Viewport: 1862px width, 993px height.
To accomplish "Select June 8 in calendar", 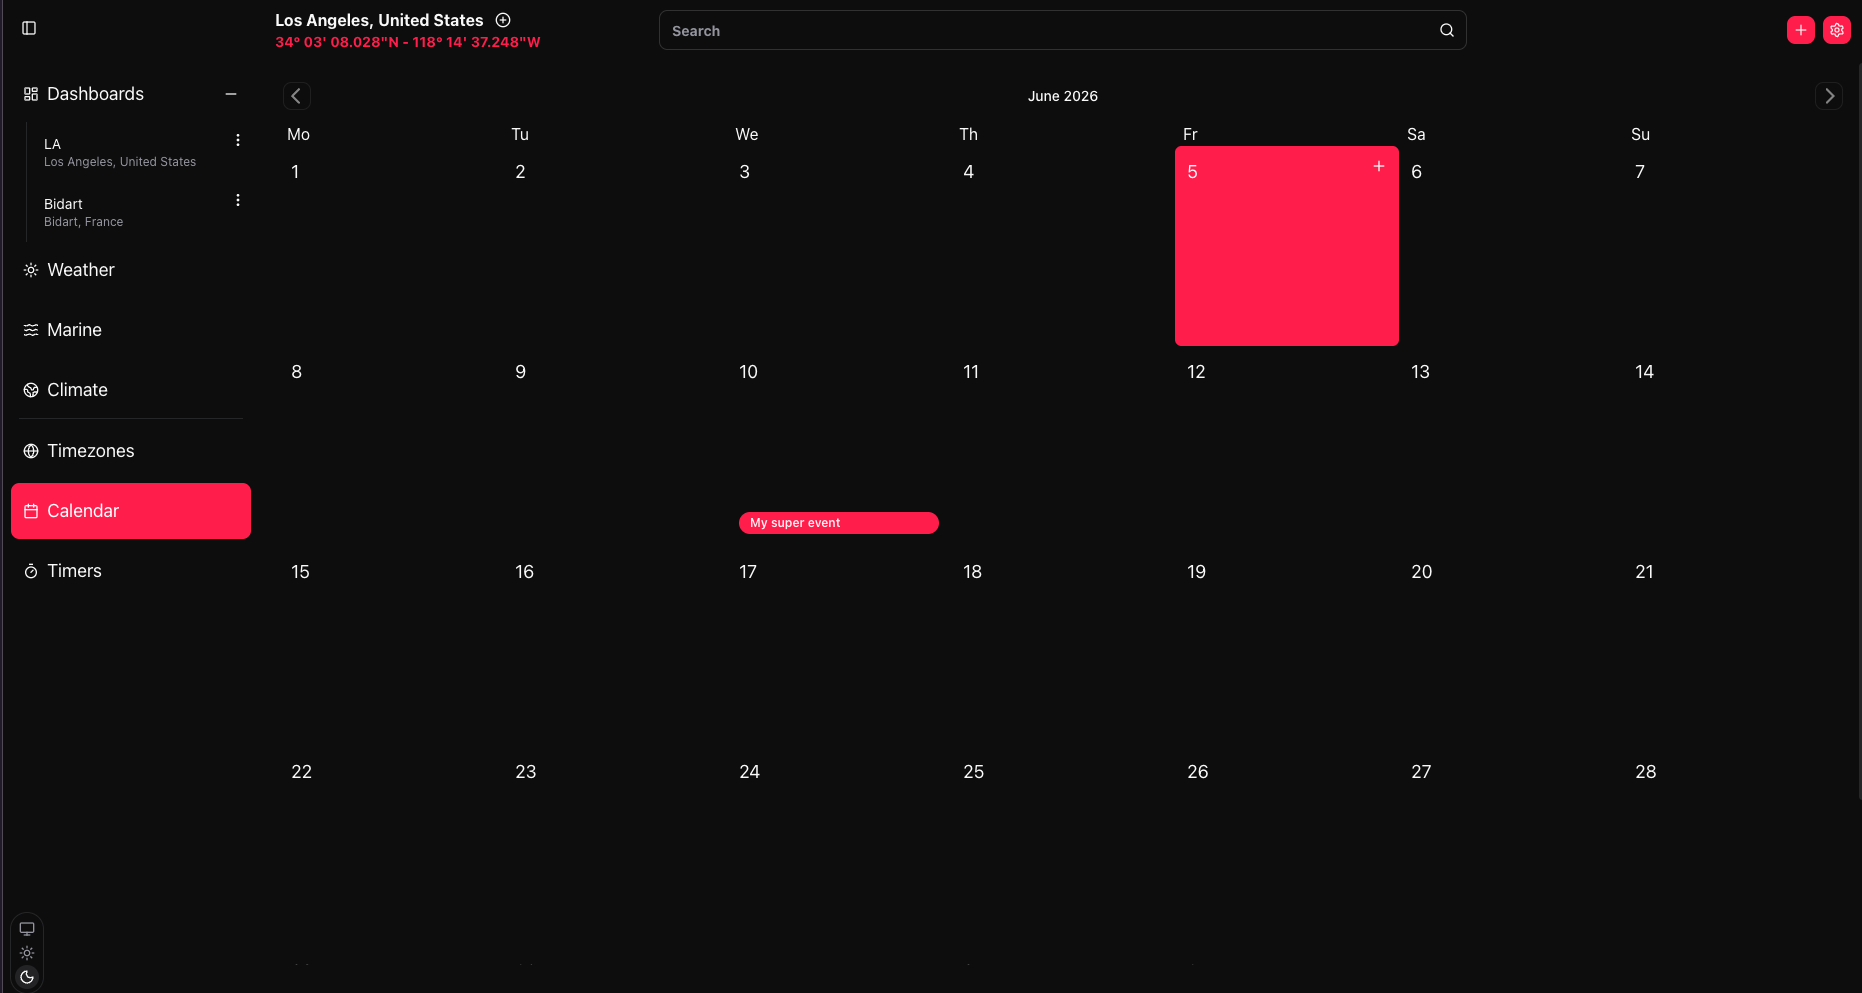I will (x=391, y=446).
